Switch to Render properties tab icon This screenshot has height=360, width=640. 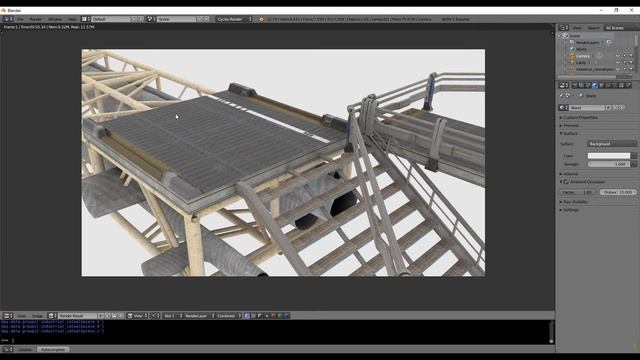pyautogui.click(x=575, y=85)
